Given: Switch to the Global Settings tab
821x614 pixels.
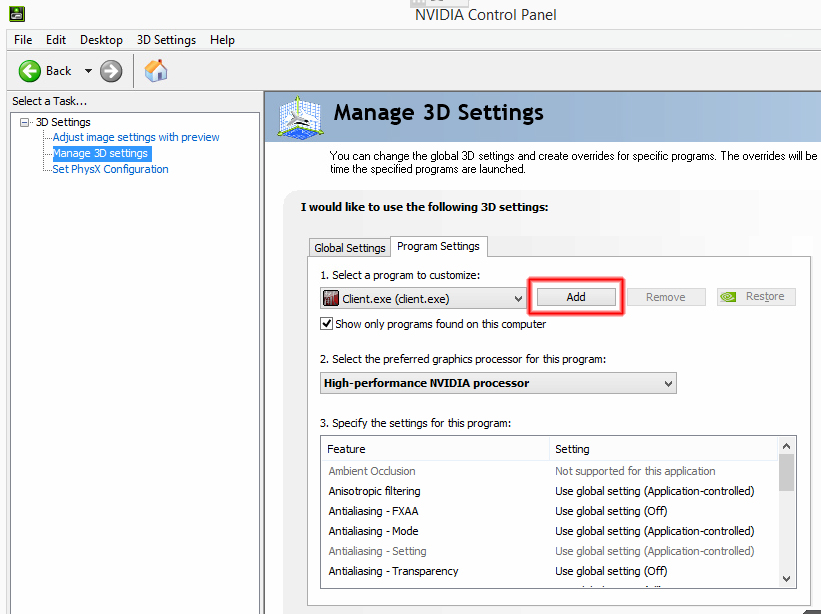Looking at the screenshot, I should tap(349, 248).
